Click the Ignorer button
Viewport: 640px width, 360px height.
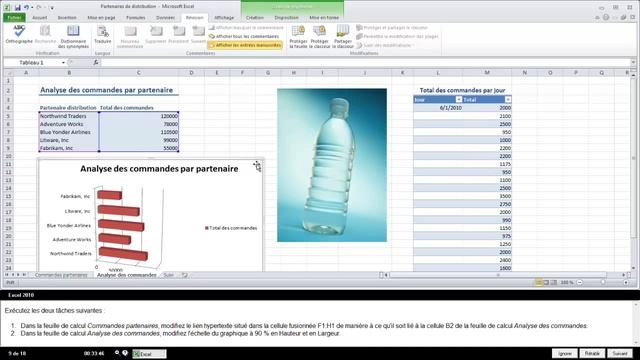click(x=565, y=353)
